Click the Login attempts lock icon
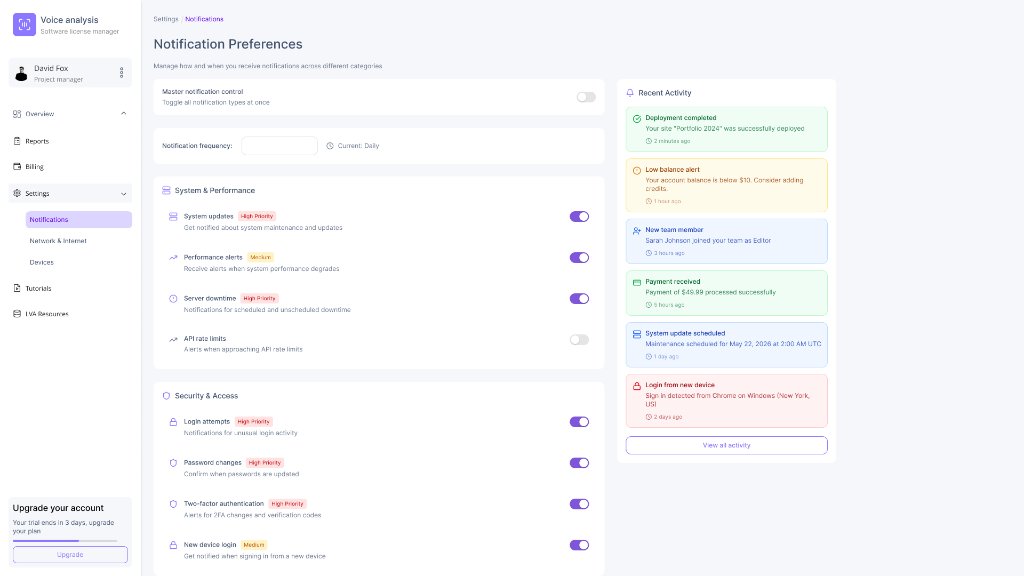The image size is (1024, 576). point(173,422)
